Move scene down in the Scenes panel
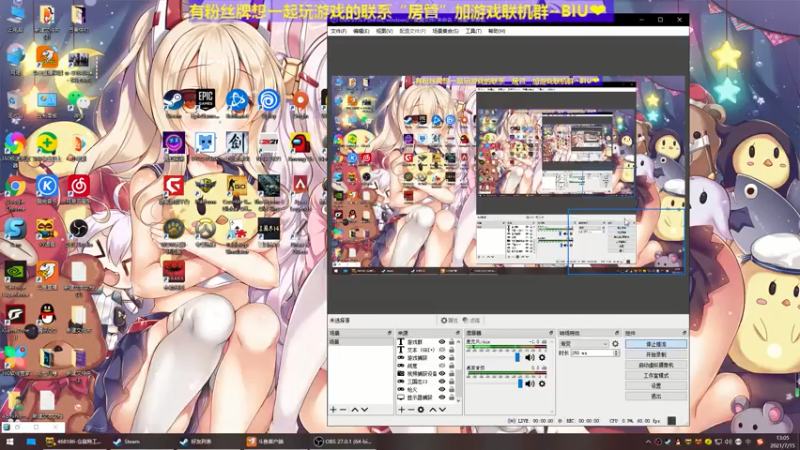 click(x=365, y=410)
